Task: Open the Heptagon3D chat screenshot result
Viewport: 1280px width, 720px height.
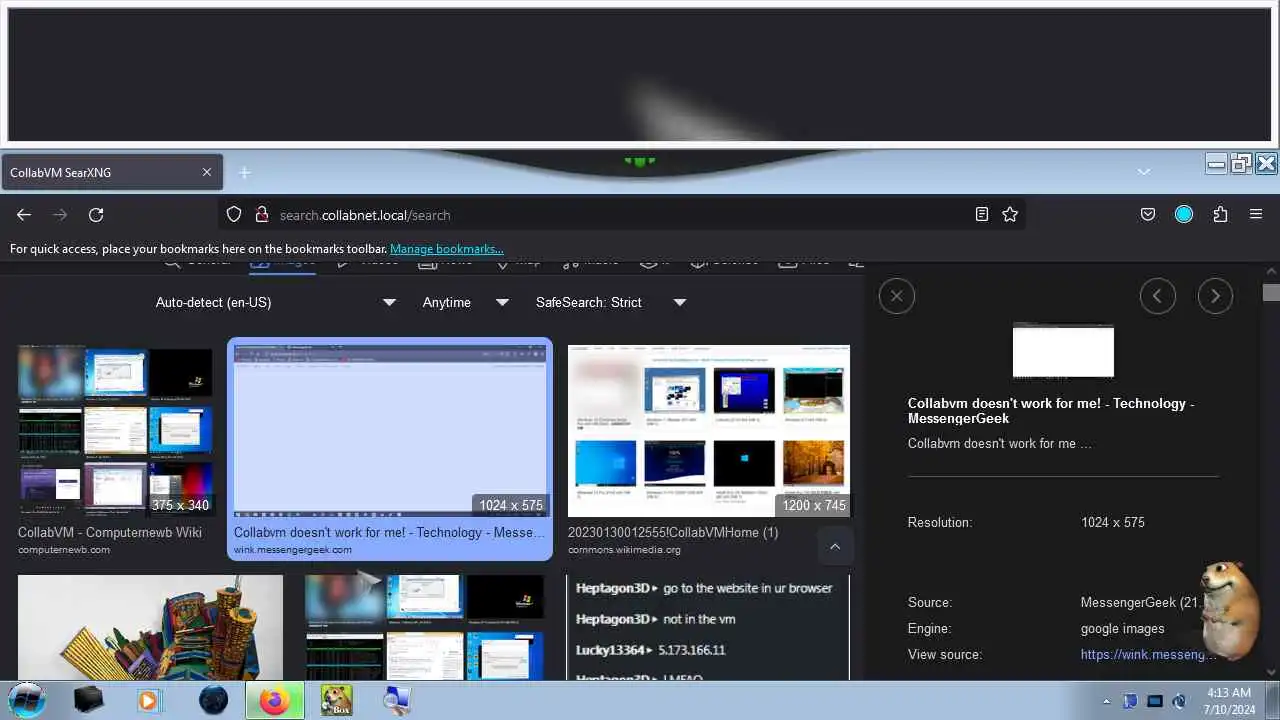Action: 708,628
